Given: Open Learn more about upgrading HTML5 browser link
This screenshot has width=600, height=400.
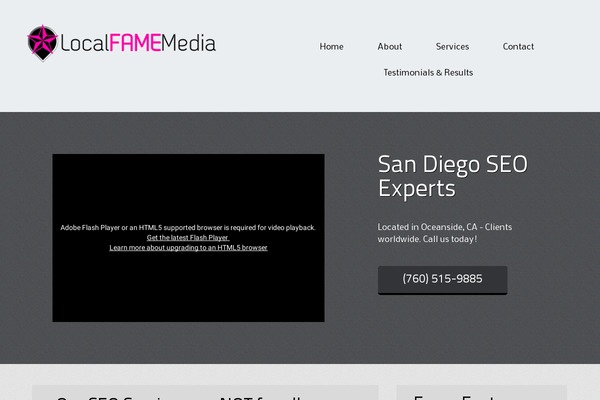Looking at the screenshot, I should click(188, 248).
